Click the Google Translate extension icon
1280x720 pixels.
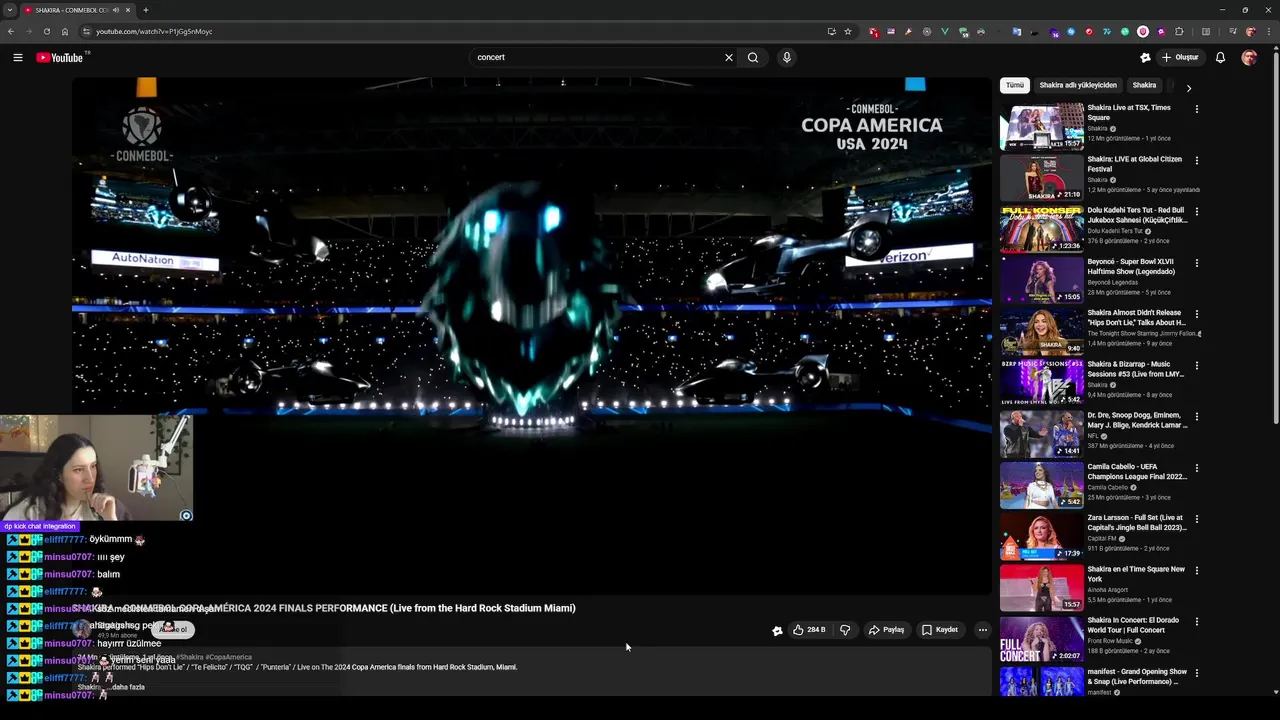tap(1017, 31)
